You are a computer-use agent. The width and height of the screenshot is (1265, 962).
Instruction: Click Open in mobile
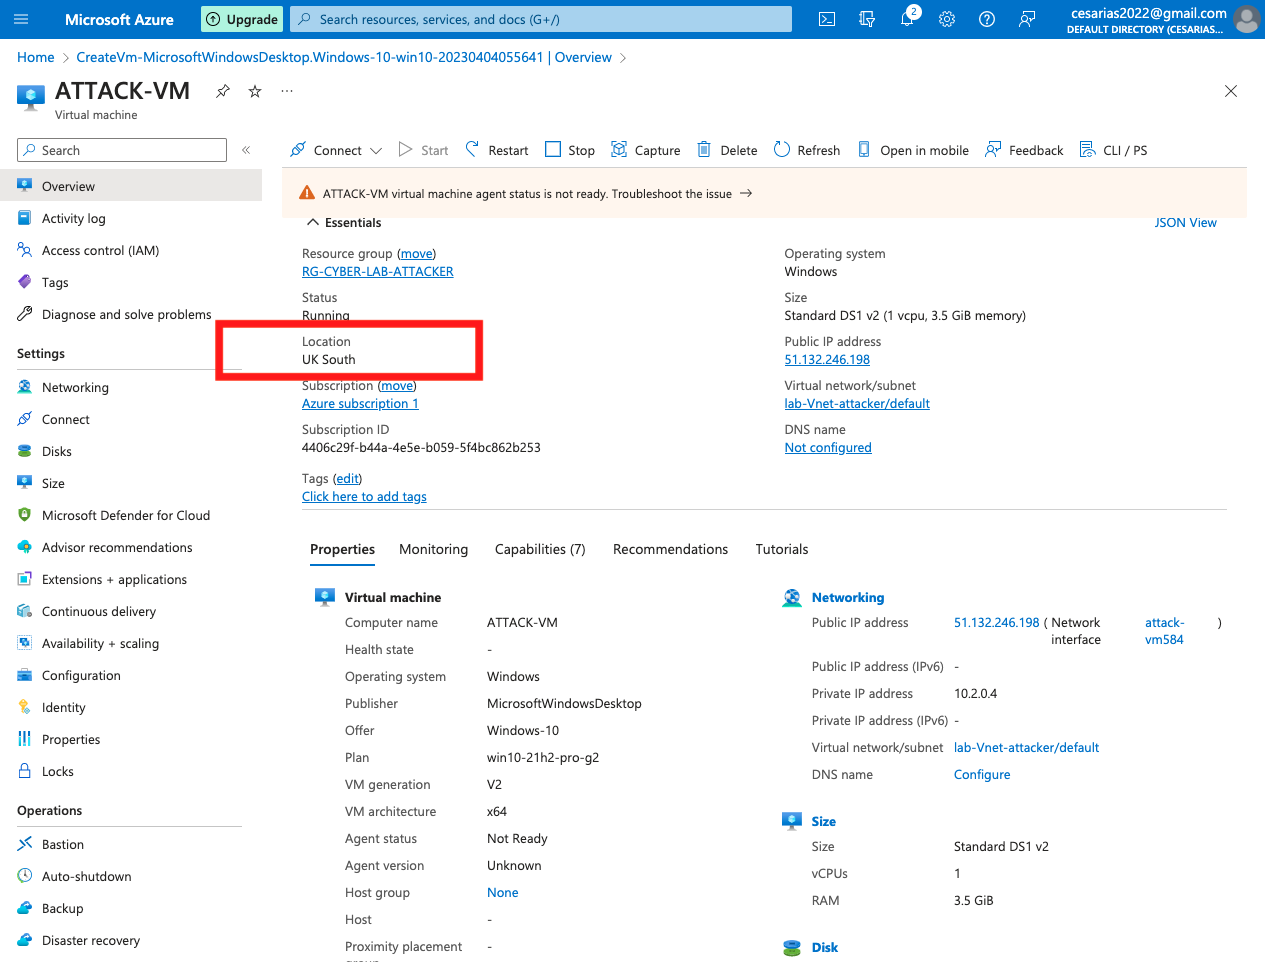(x=913, y=150)
